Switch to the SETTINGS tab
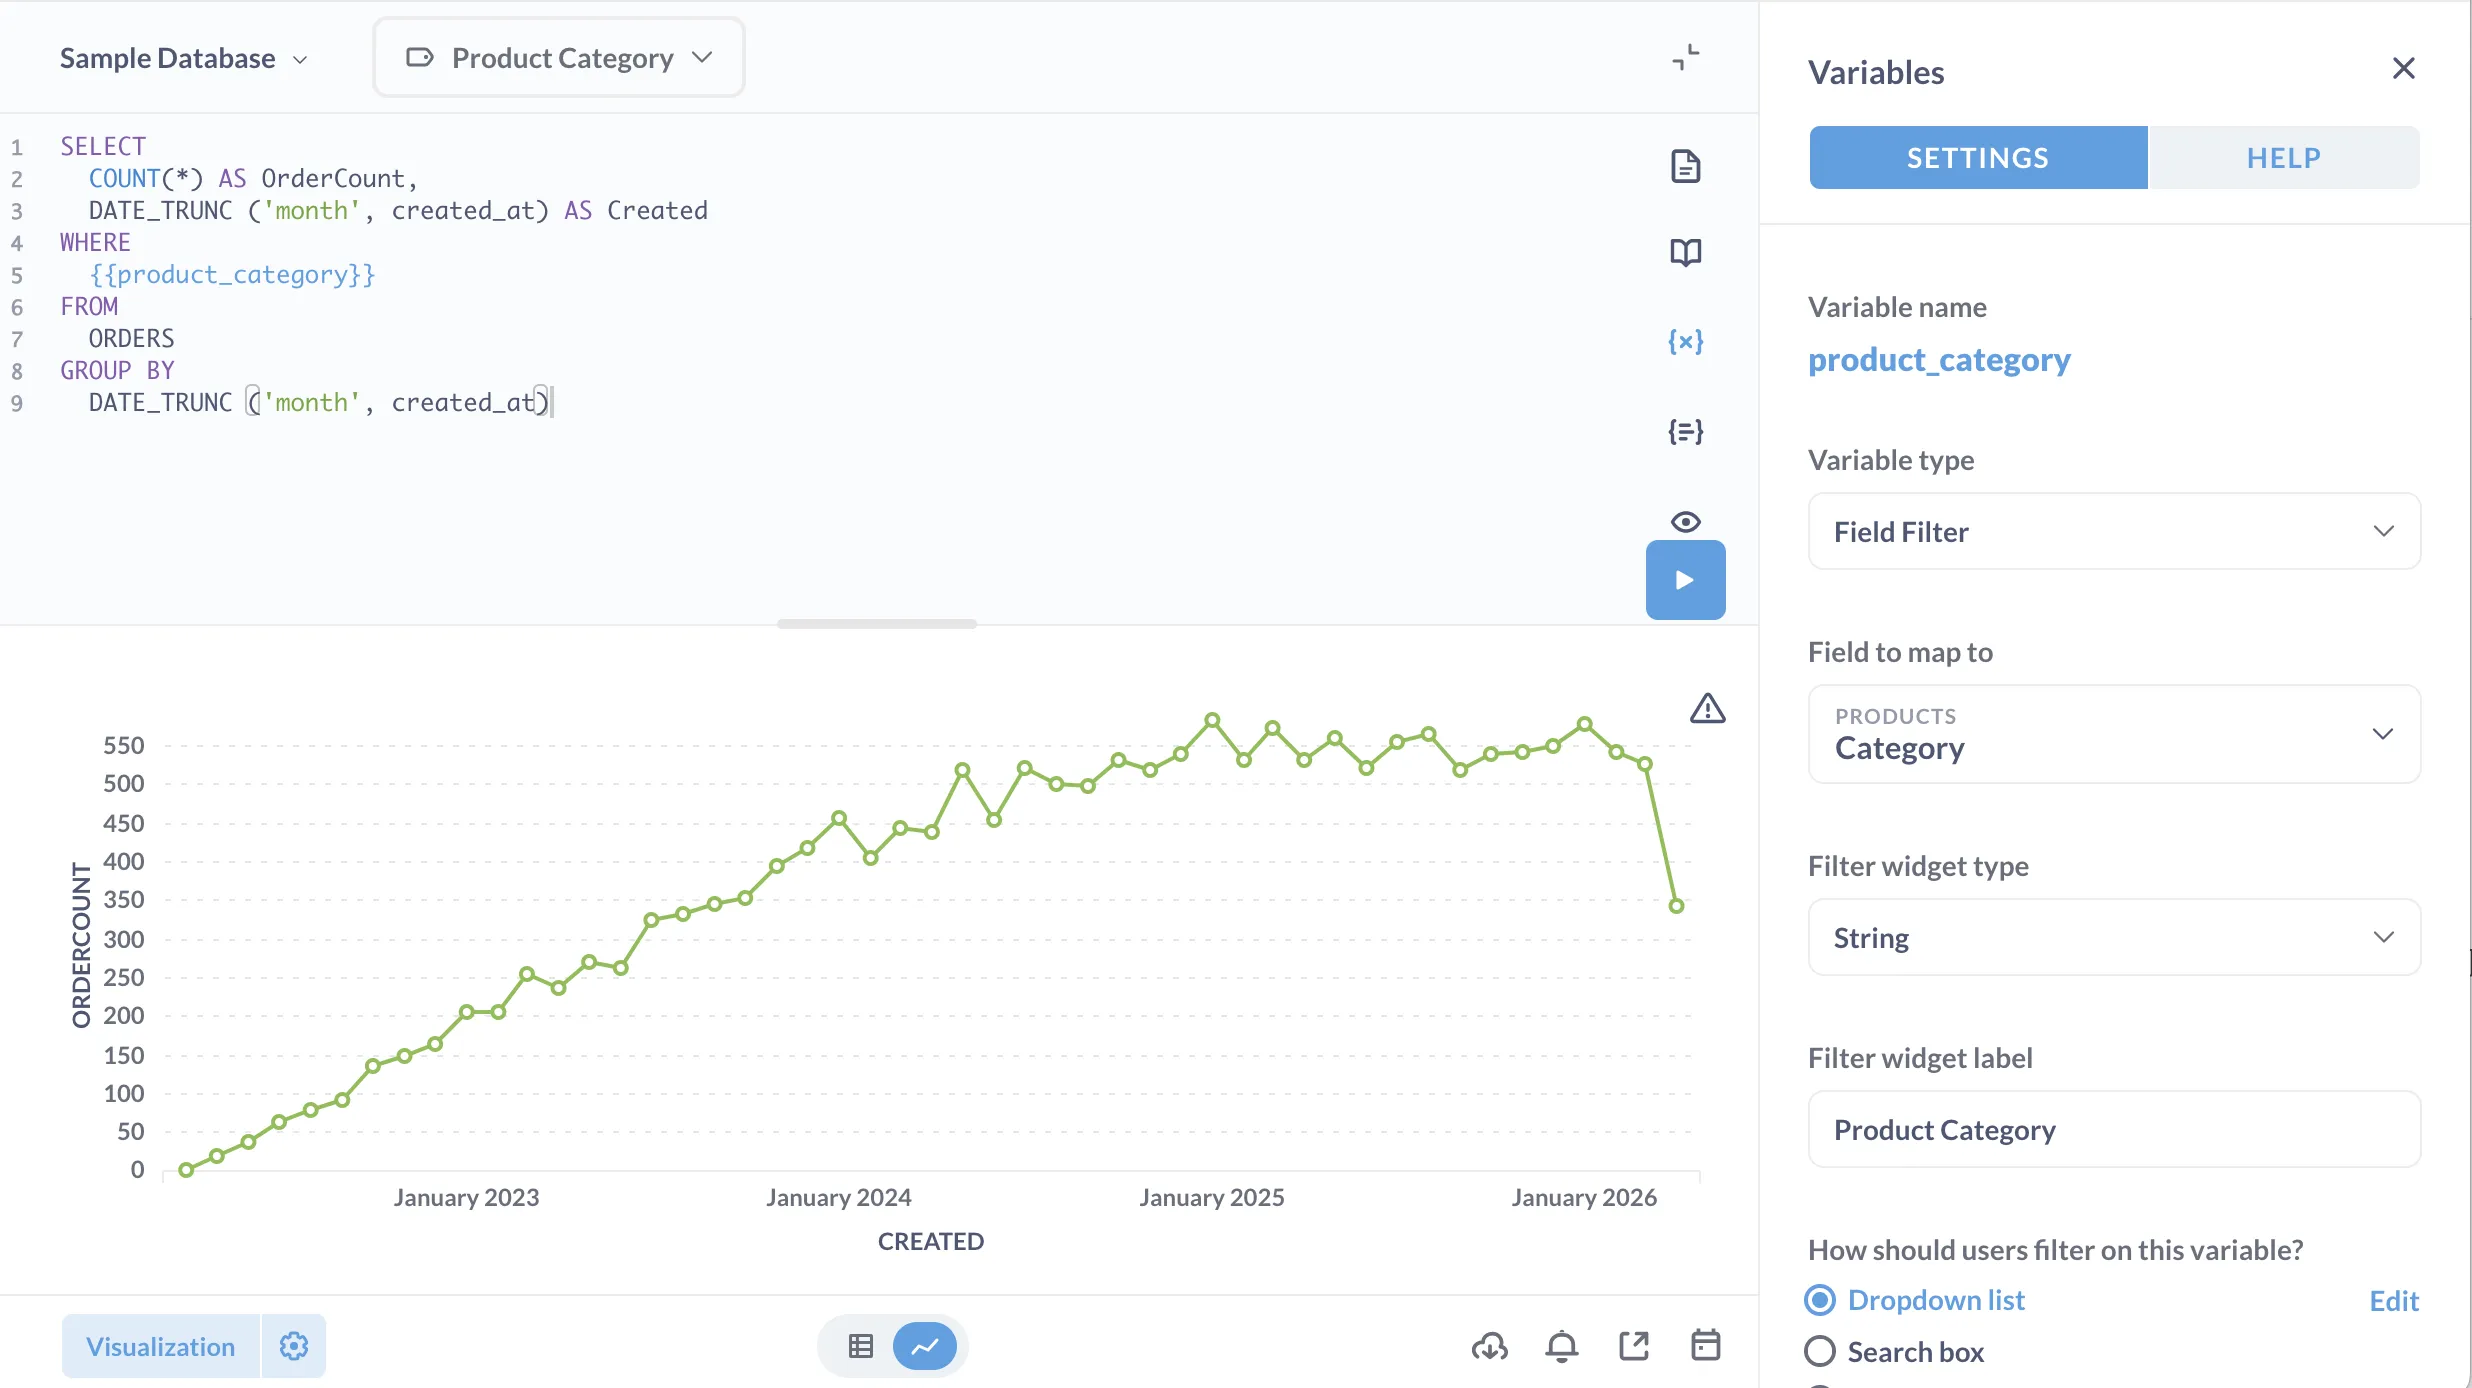The width and height of the screenshot is (2472, 1388). click(1978, 156)
